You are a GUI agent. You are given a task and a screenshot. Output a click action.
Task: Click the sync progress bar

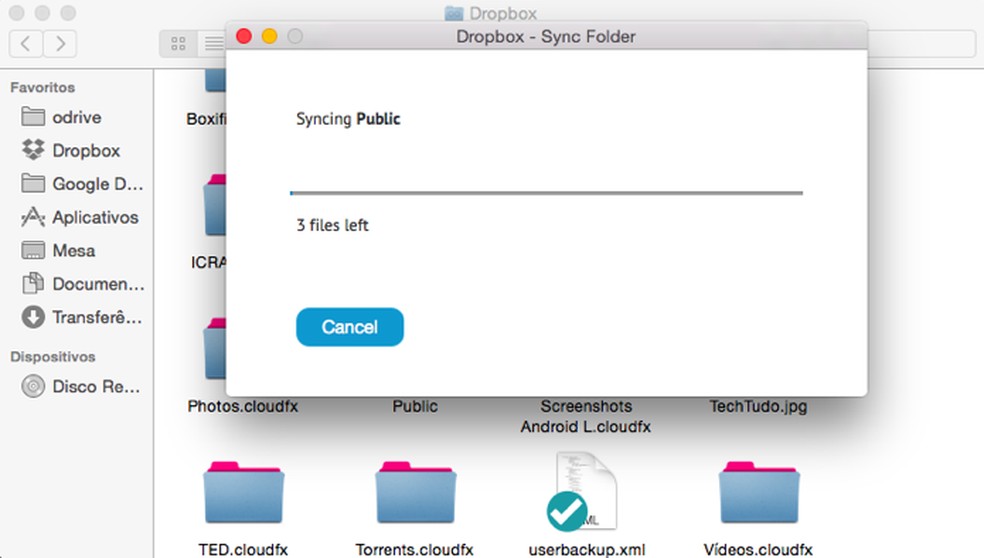[x=546, y=193]
